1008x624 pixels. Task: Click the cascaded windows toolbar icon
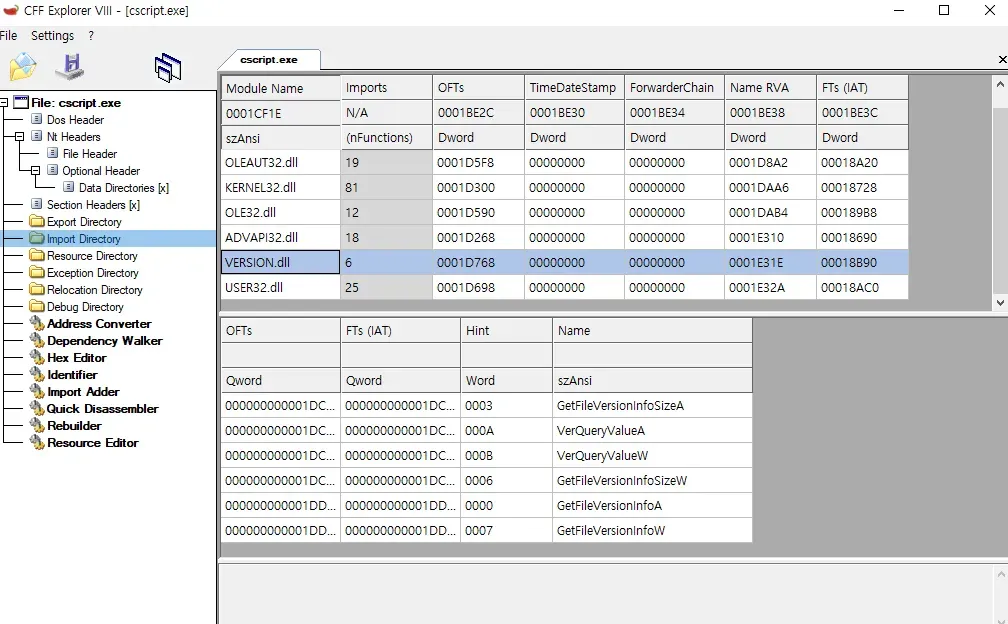[168, 67]
